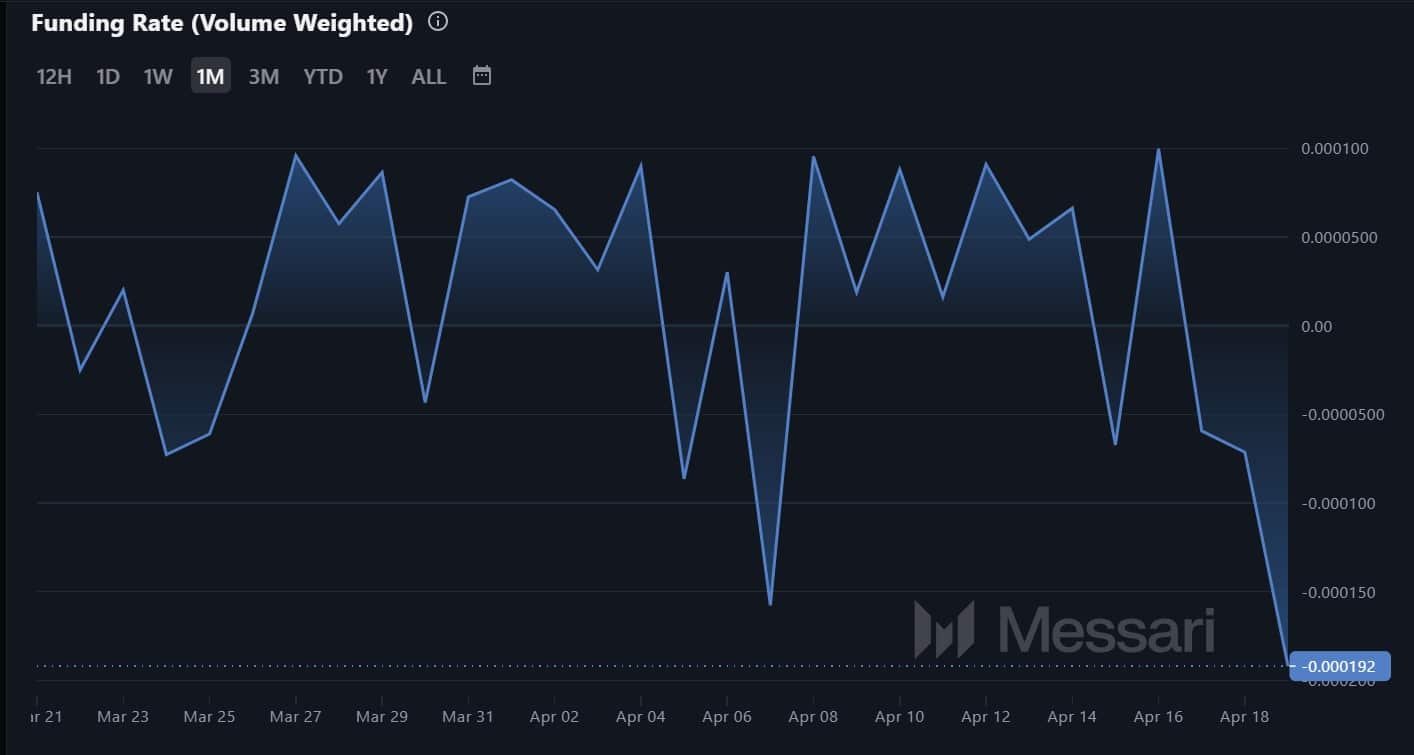Viewport: 1414px width, 755px height.
Task: Show ALL historical data
Action: pos(429,76)
